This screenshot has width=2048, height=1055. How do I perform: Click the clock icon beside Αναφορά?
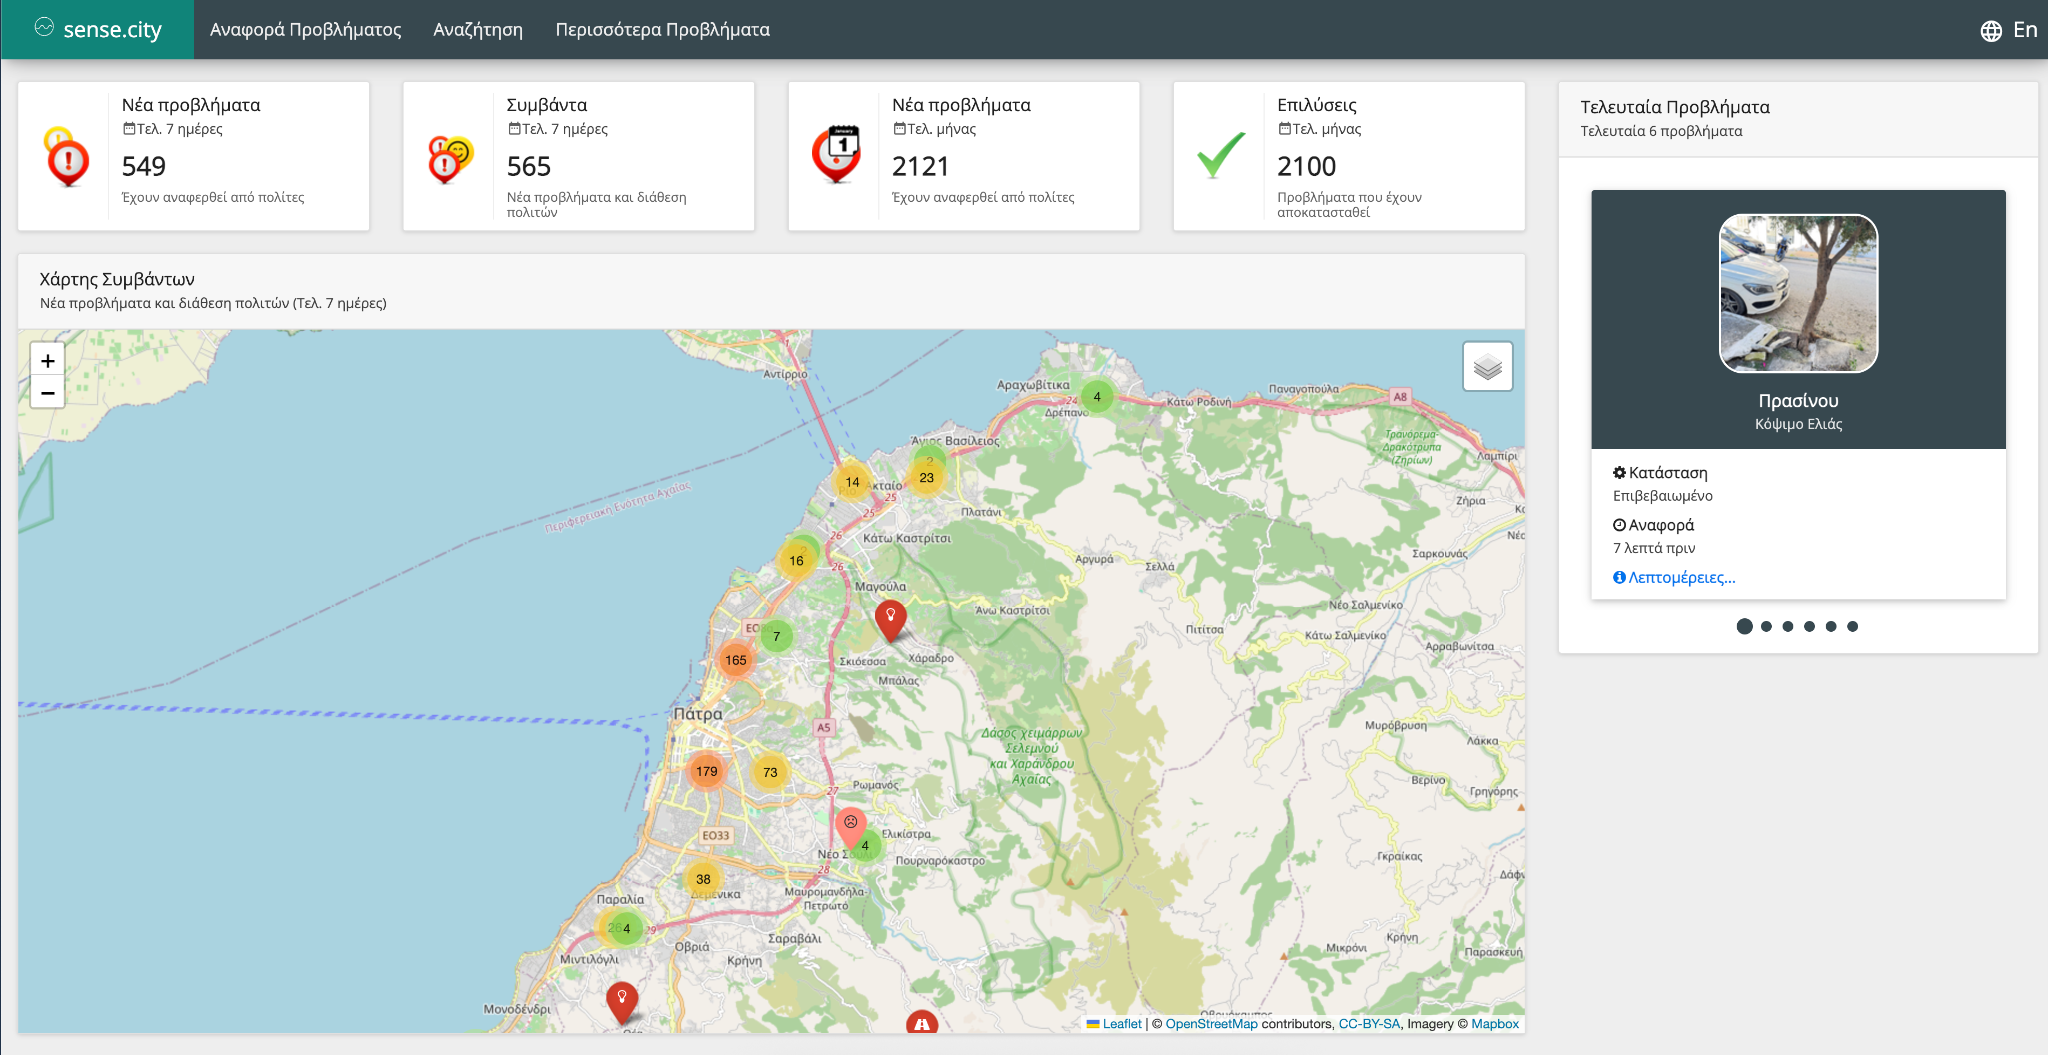[x=1621, y=524]
